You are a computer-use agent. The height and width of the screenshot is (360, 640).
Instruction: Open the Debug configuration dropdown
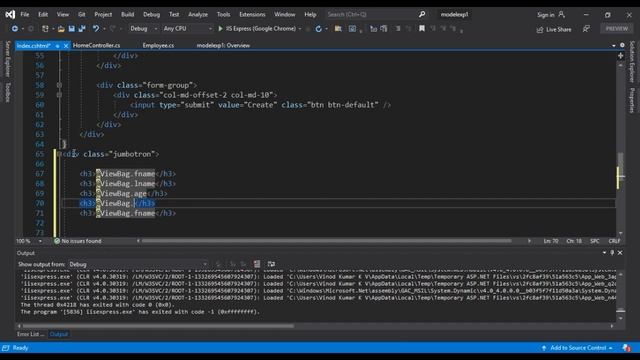coord(143,29)
